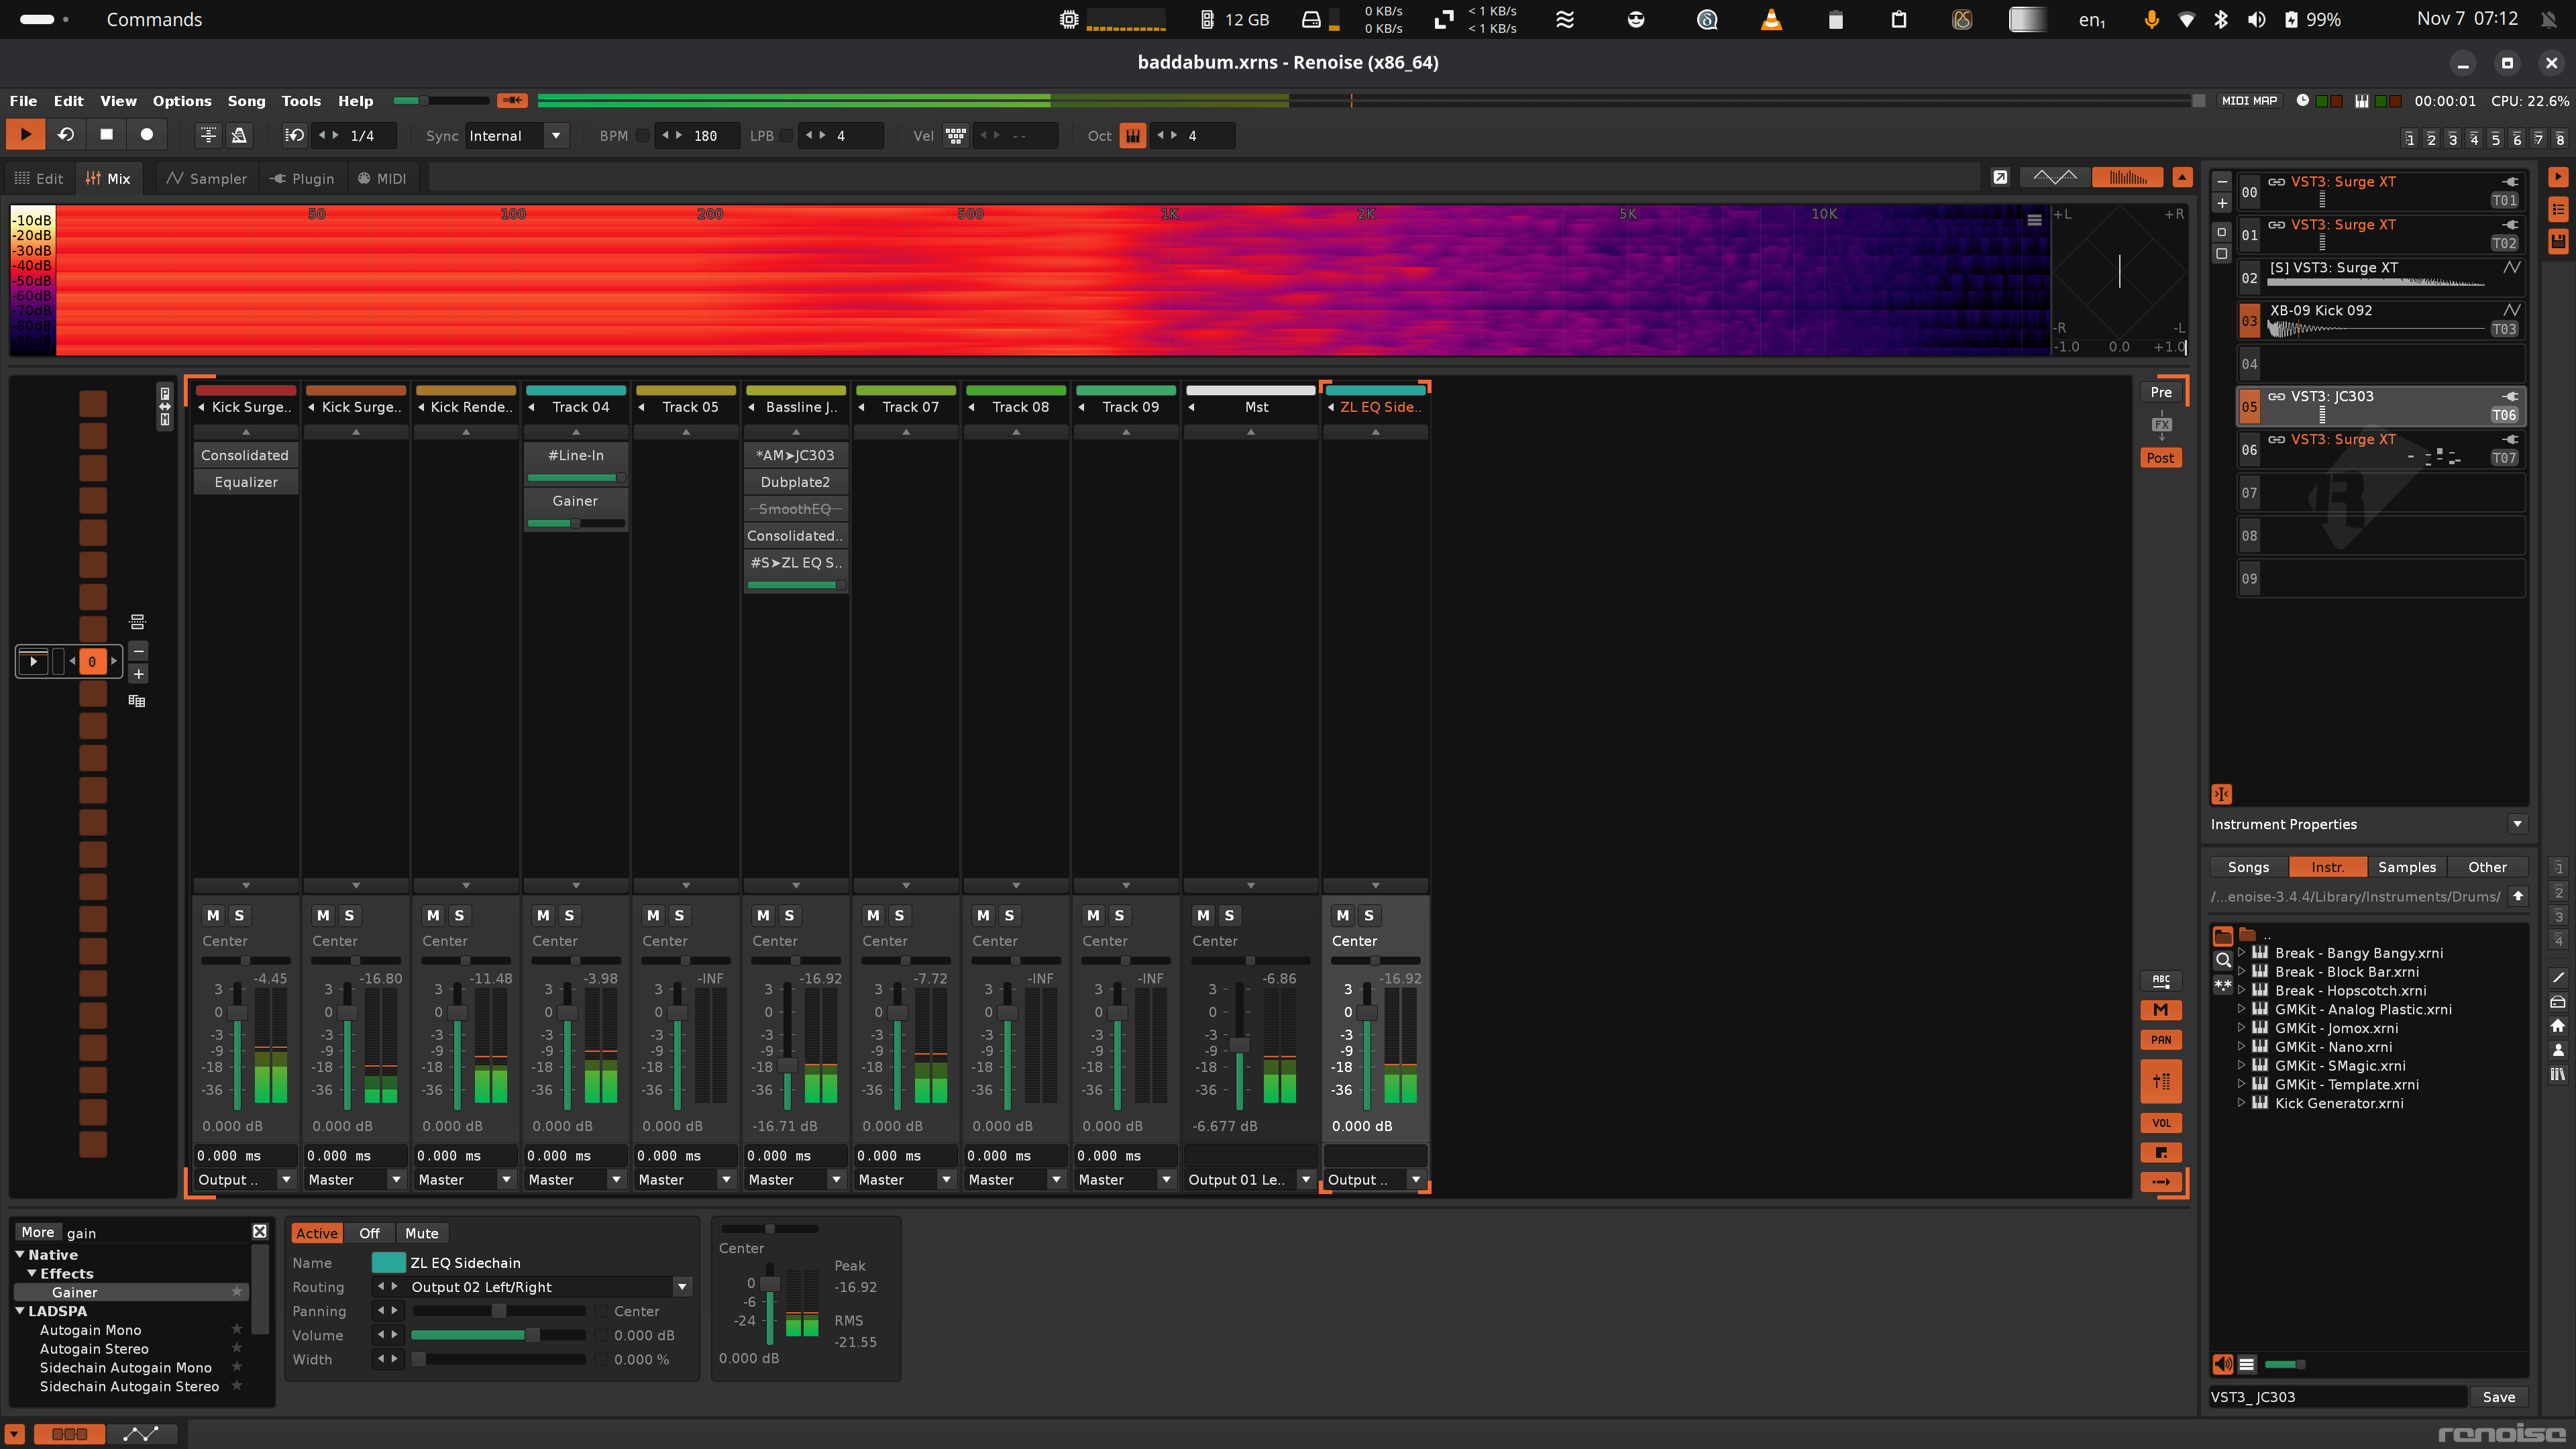Select GMKit - Nano.xrni instrument file

pos(2333,1047)
